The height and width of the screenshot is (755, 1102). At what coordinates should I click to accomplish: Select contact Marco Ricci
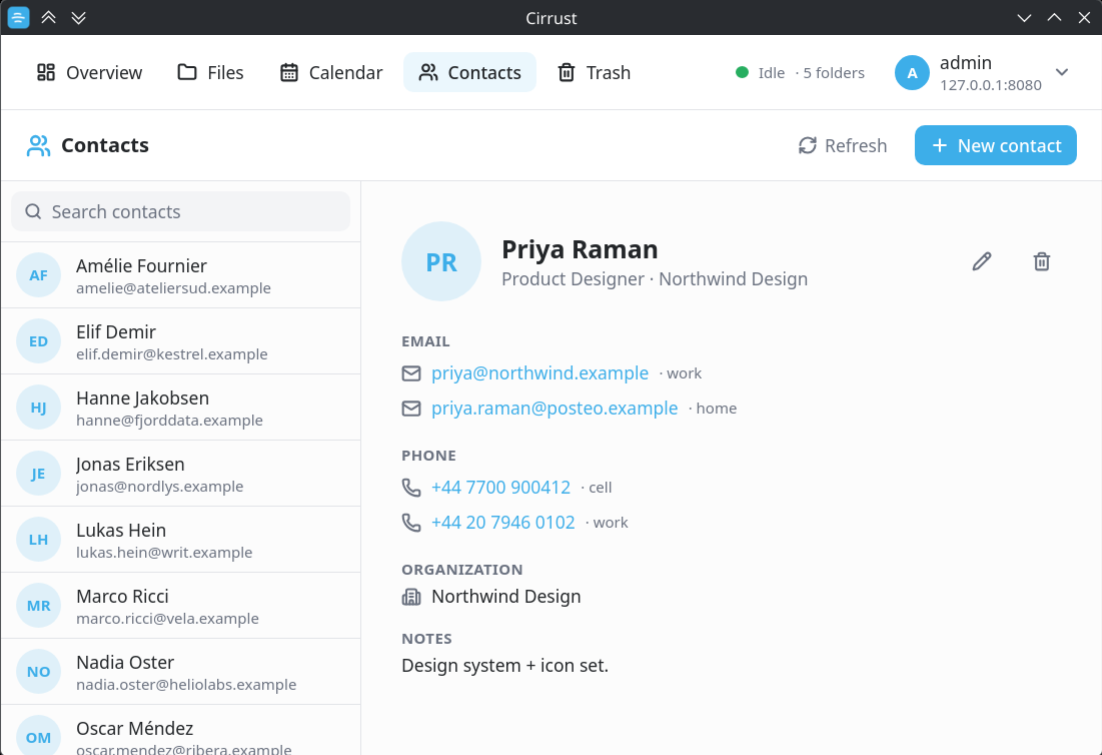point(181,606)
